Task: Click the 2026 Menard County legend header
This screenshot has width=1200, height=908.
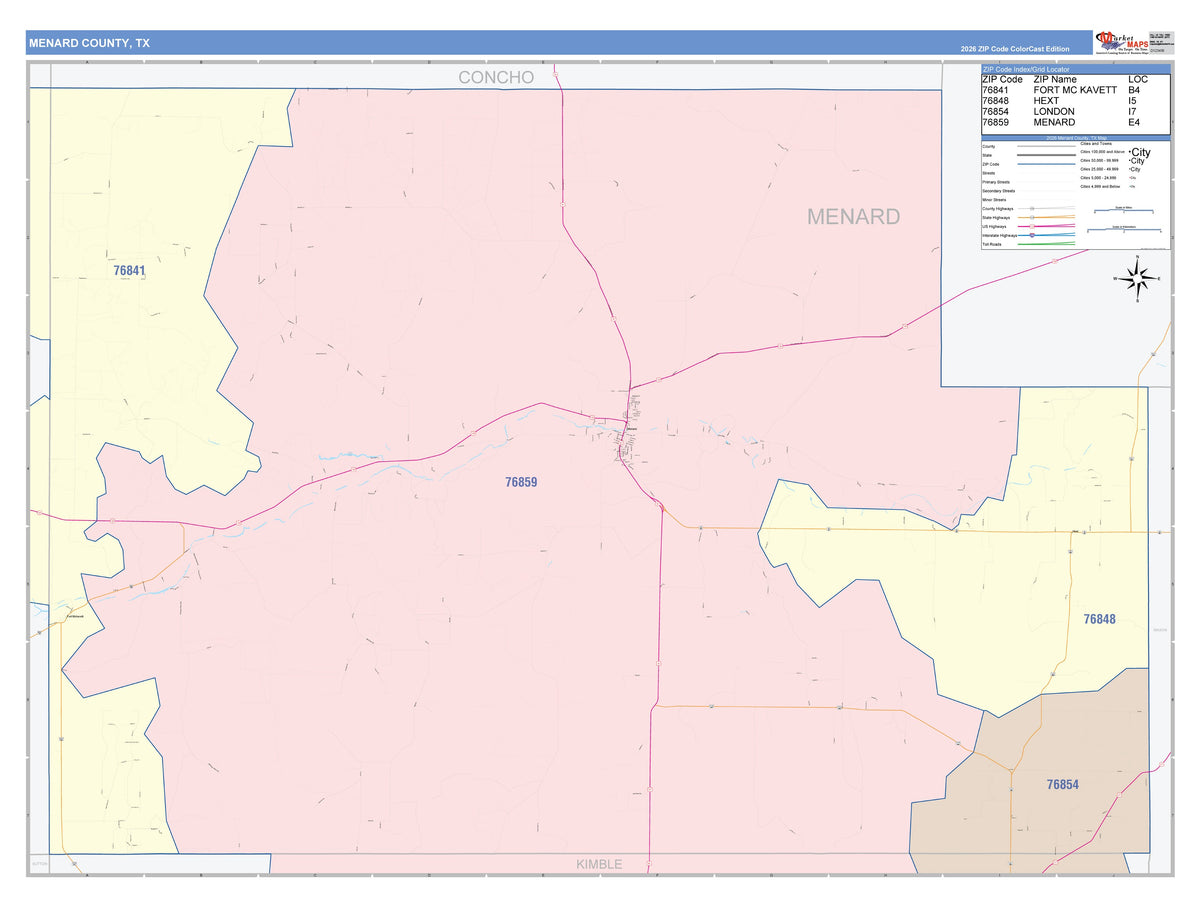Action: (x=1076, y=138)
